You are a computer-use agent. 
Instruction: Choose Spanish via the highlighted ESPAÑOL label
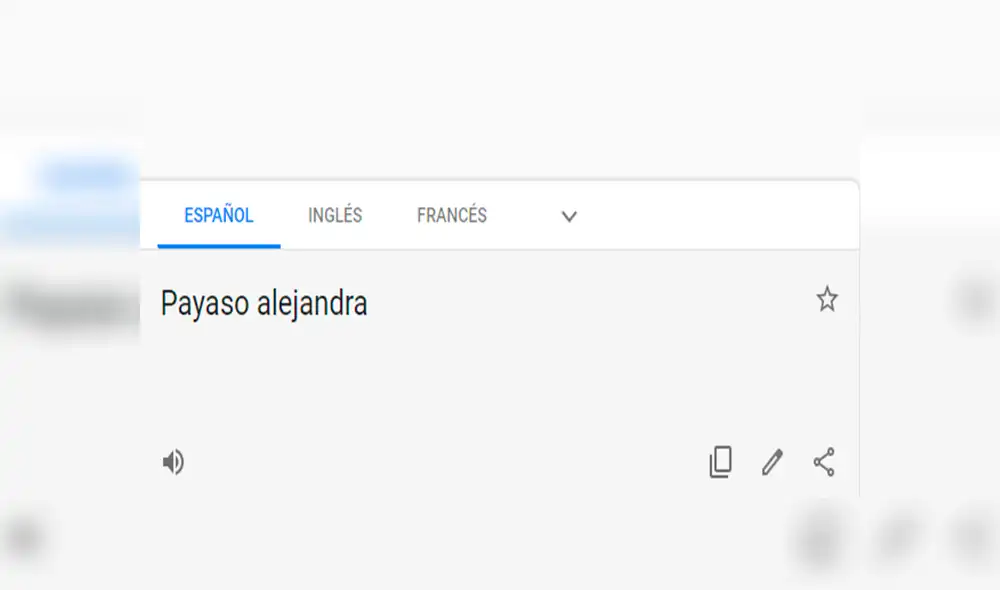point(219,215)
